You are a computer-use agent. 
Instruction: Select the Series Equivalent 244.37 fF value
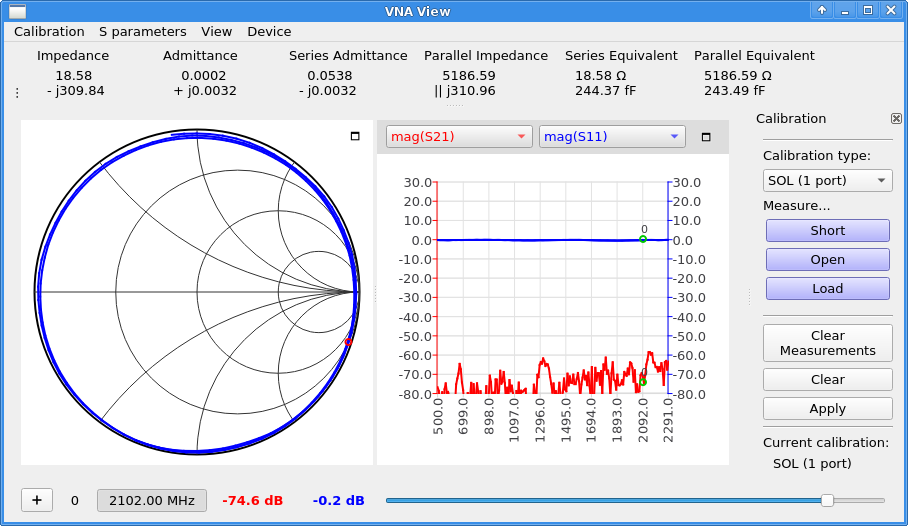coord(605,91)
